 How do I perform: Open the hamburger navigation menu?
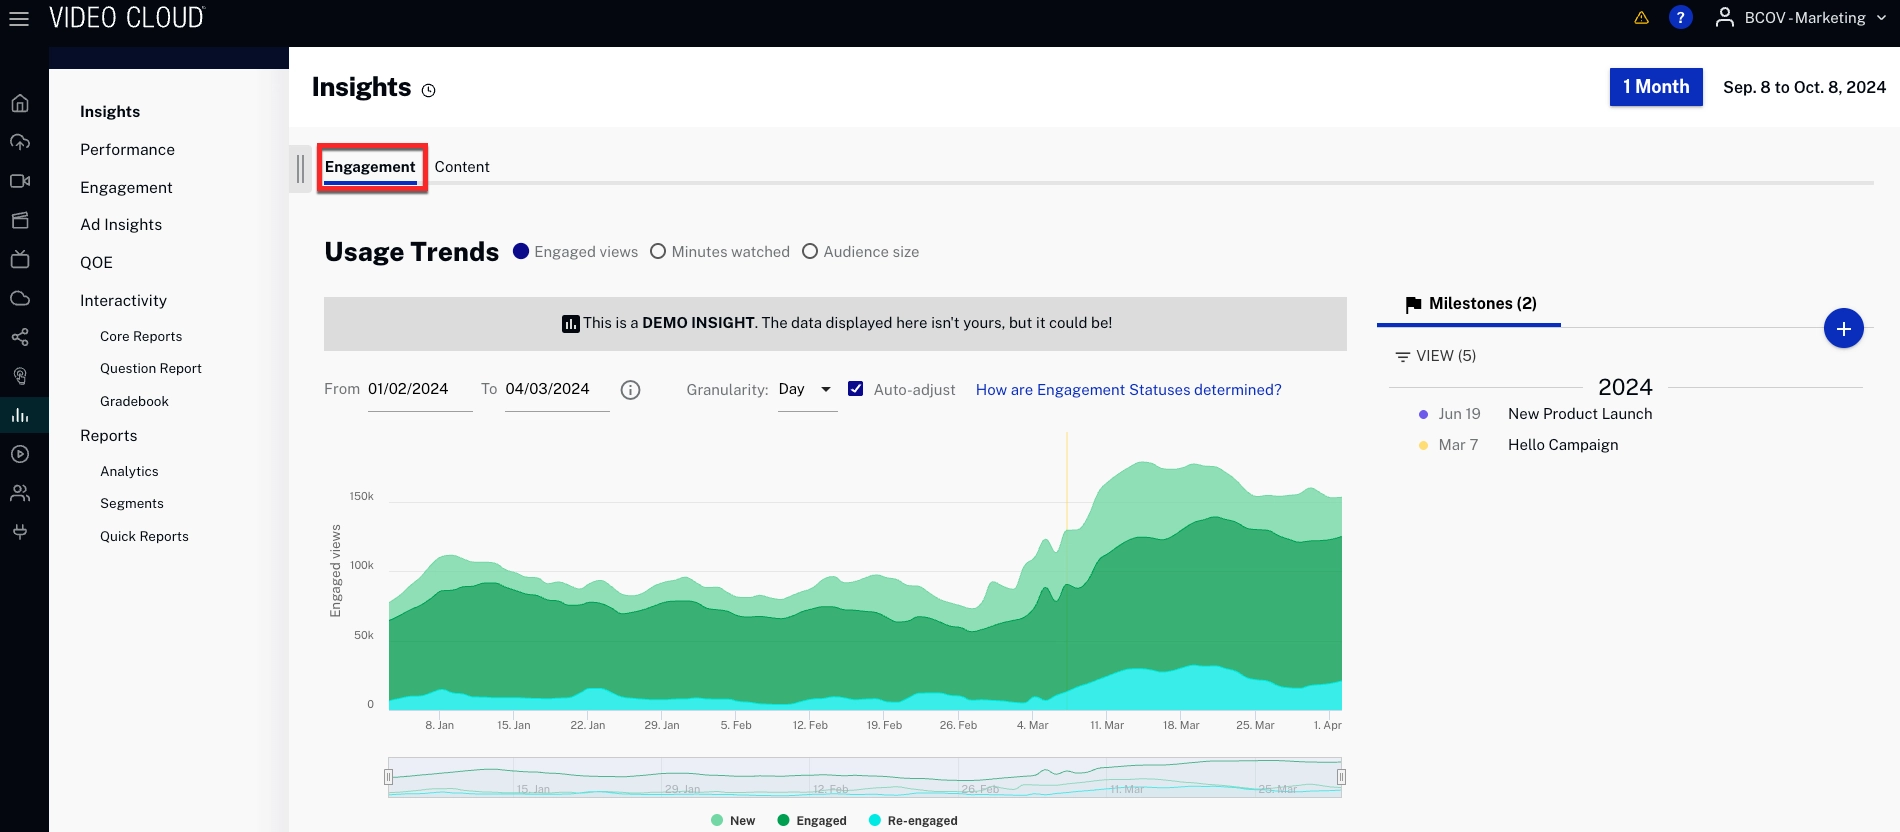coord(19,19)
